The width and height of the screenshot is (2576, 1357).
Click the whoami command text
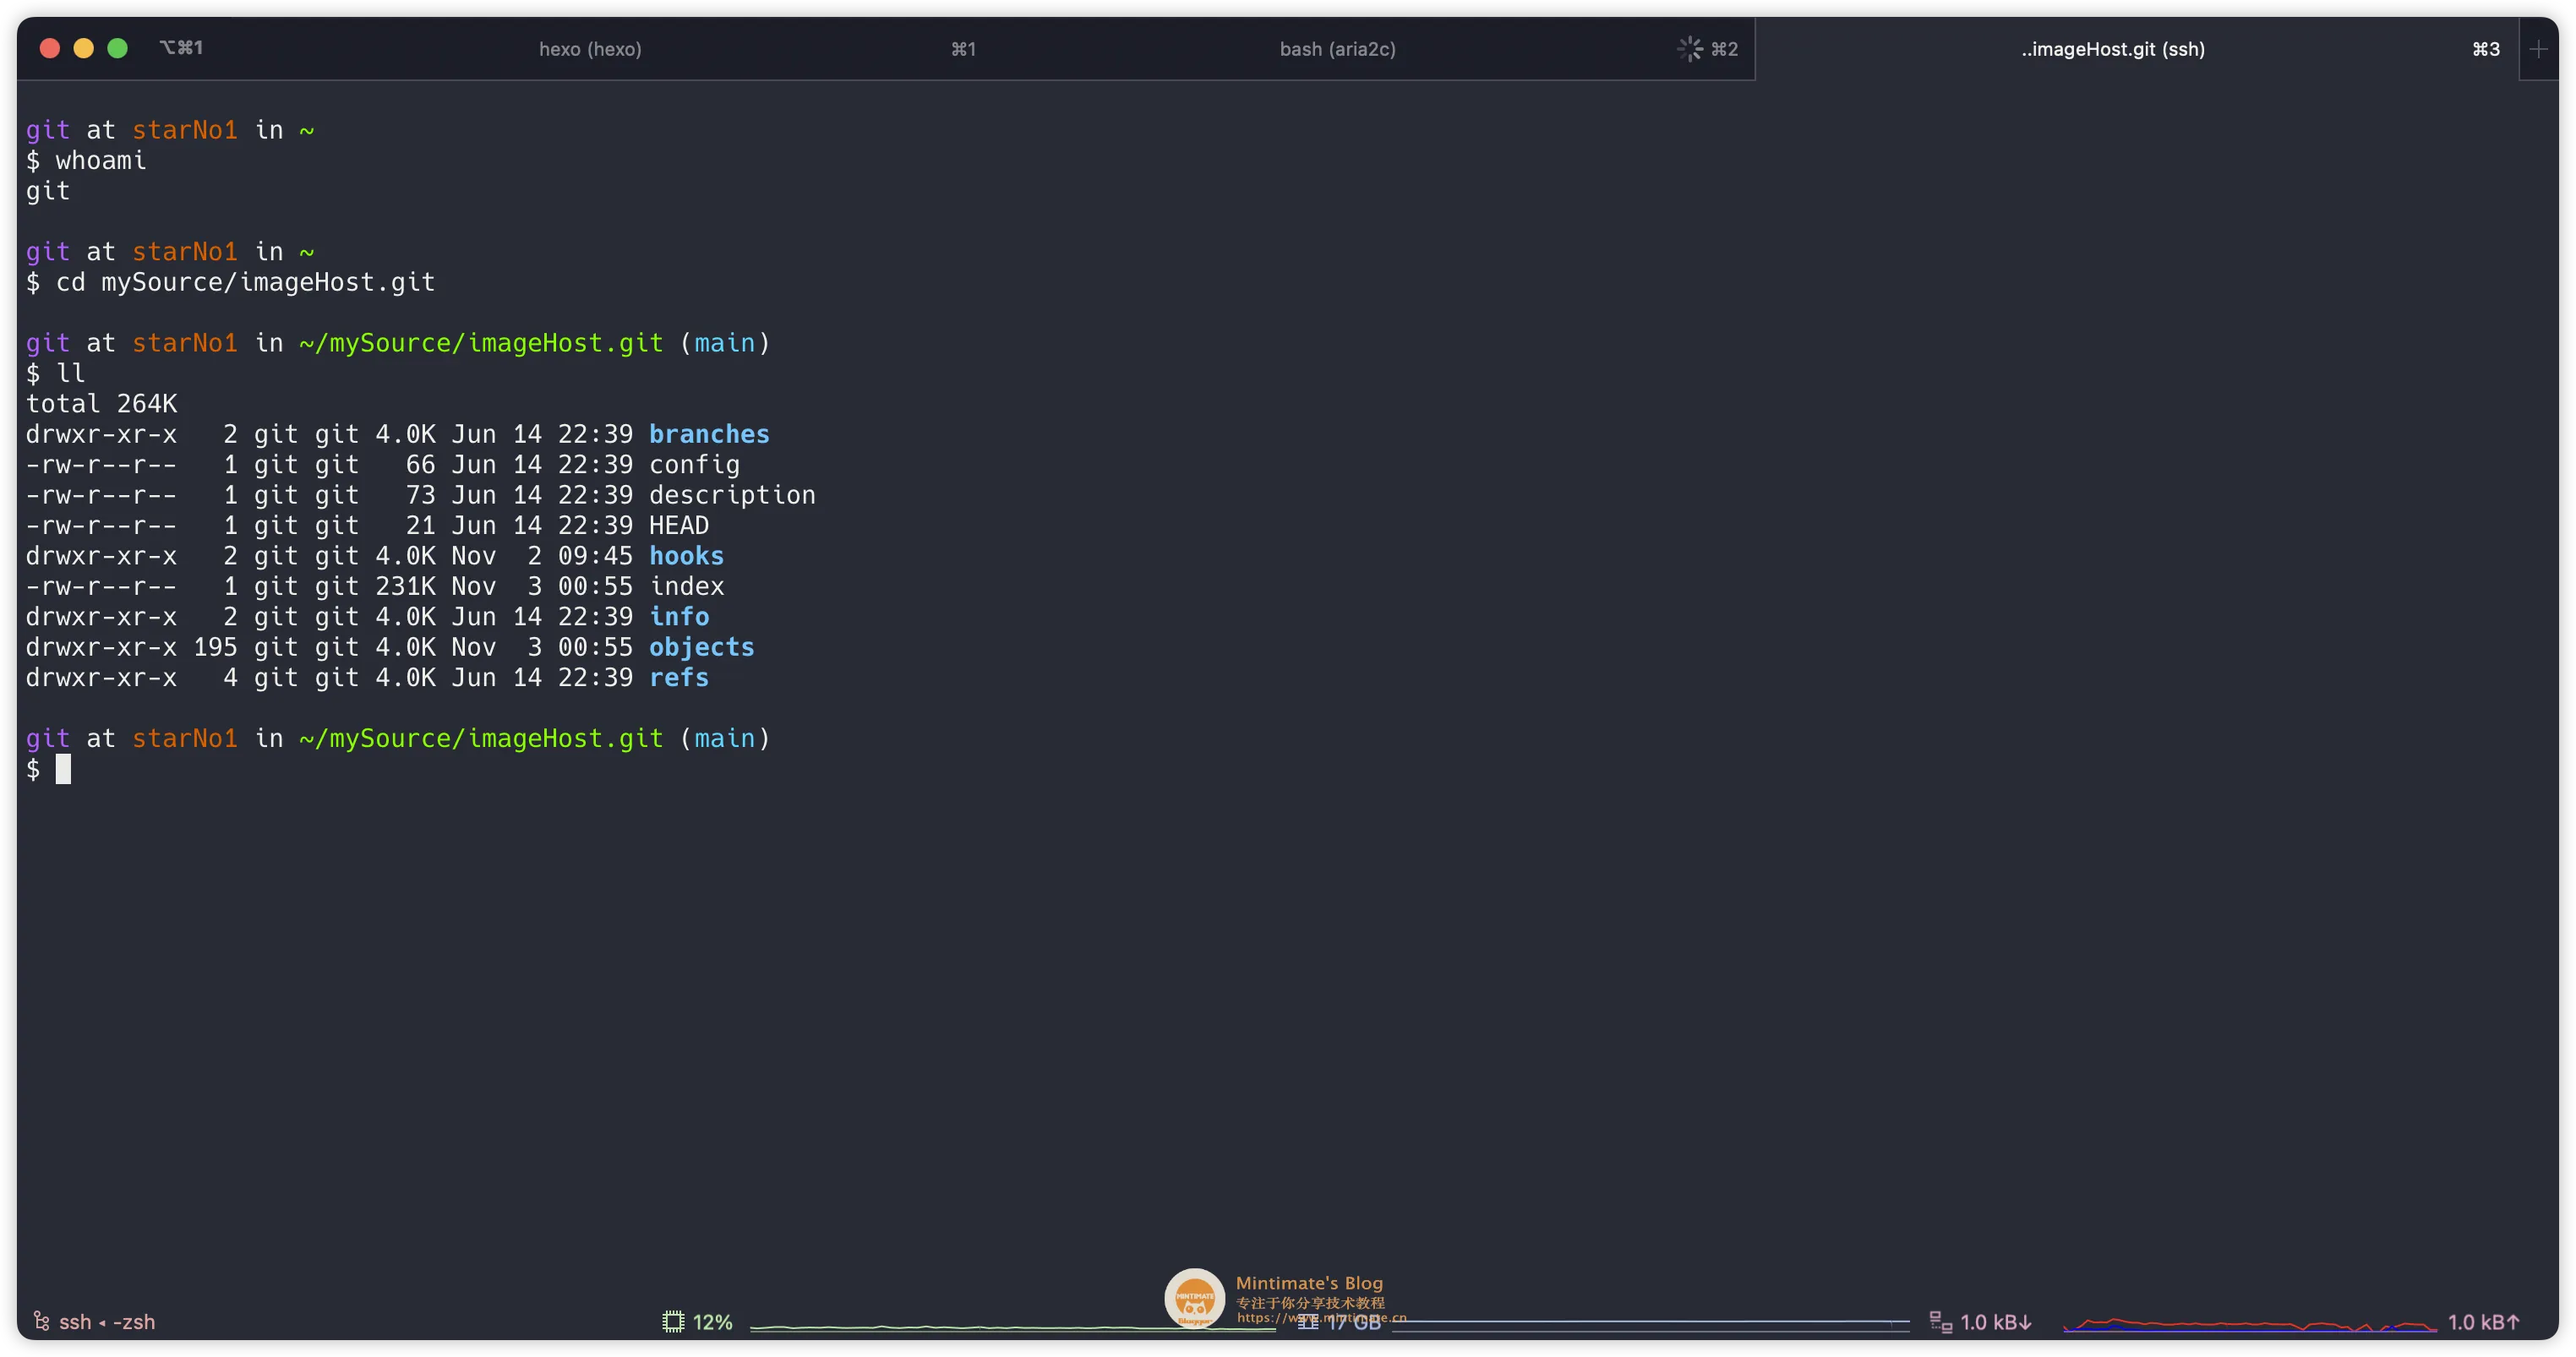pos(100,160)
